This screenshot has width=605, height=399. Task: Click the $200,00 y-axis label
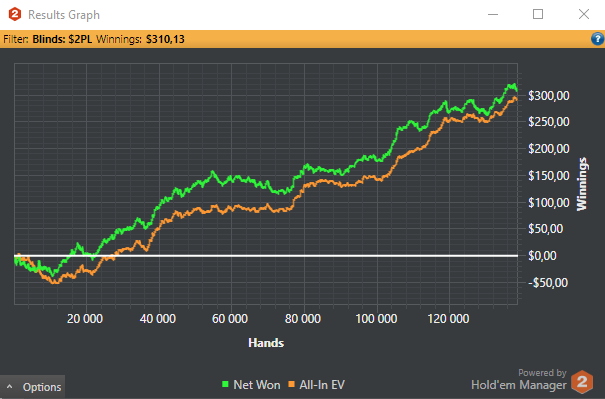[x=549, y=149]
